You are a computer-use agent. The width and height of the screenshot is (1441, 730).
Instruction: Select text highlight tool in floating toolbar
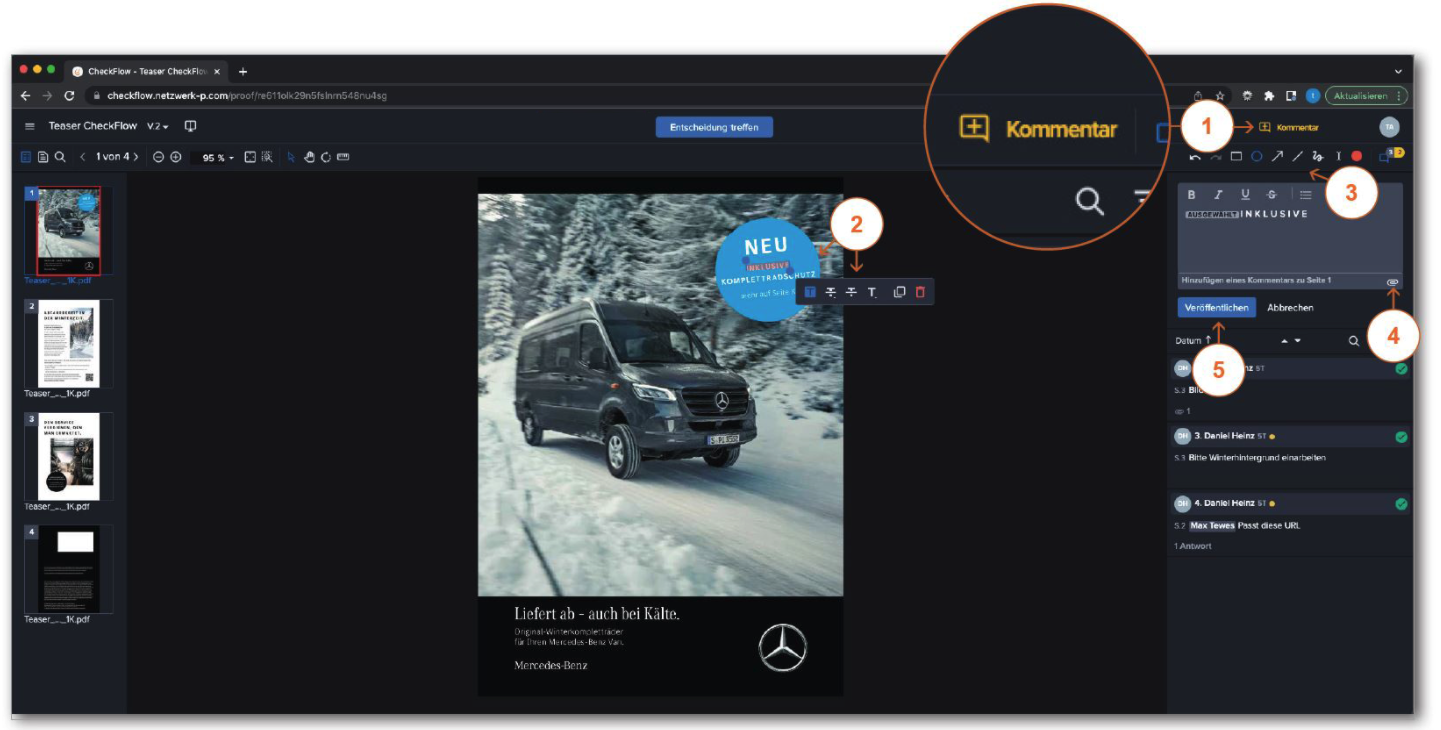pyautogui.click(x=810, y=292)
